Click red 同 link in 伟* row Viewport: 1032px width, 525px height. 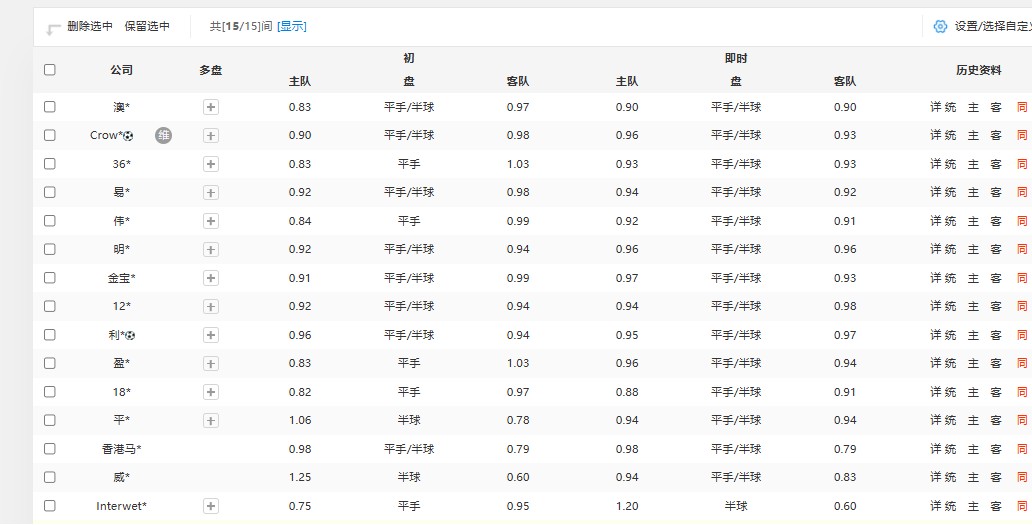click(1021, 221)
